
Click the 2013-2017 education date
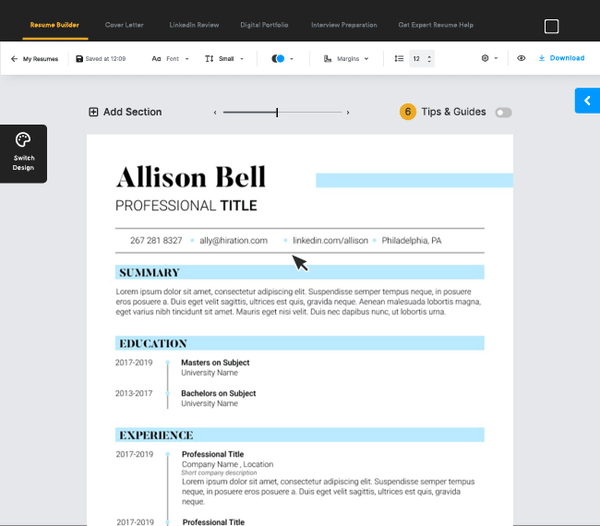click(134, 393)
